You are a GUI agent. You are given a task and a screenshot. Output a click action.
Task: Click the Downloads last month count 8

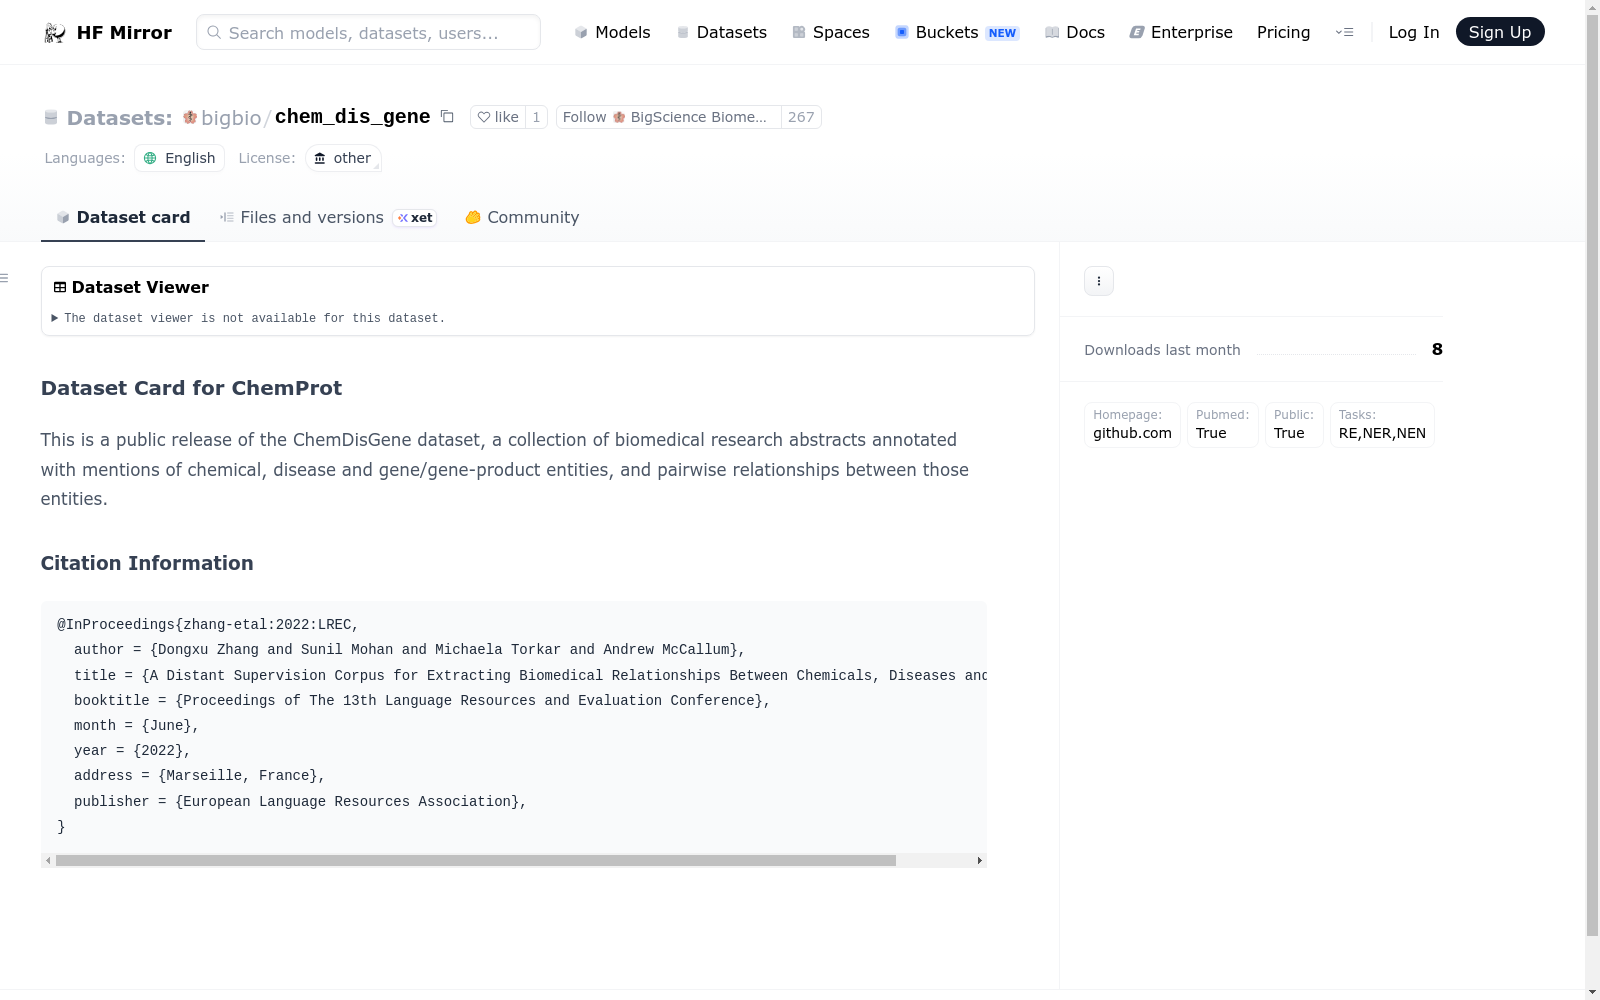1437,349
